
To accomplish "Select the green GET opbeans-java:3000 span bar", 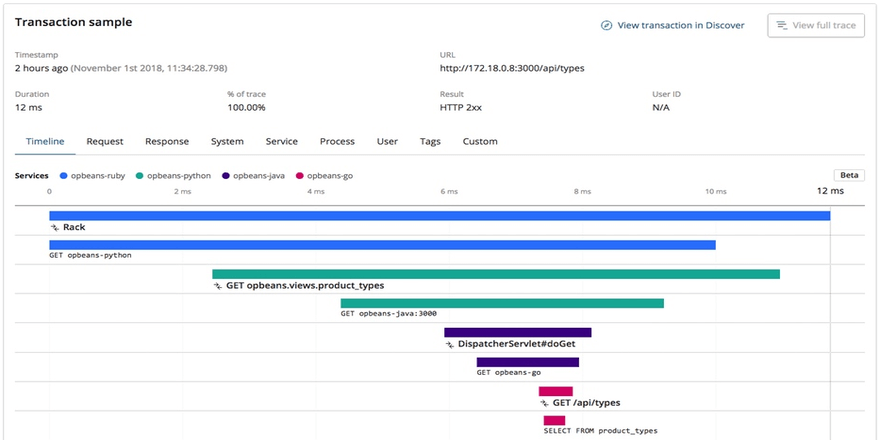I will pos(502,303).
